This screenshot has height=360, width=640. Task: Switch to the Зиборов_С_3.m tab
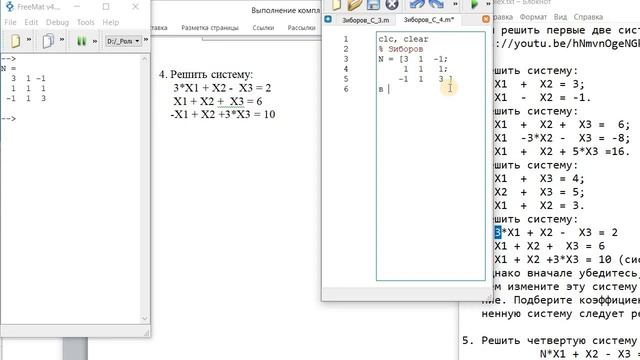365,20
